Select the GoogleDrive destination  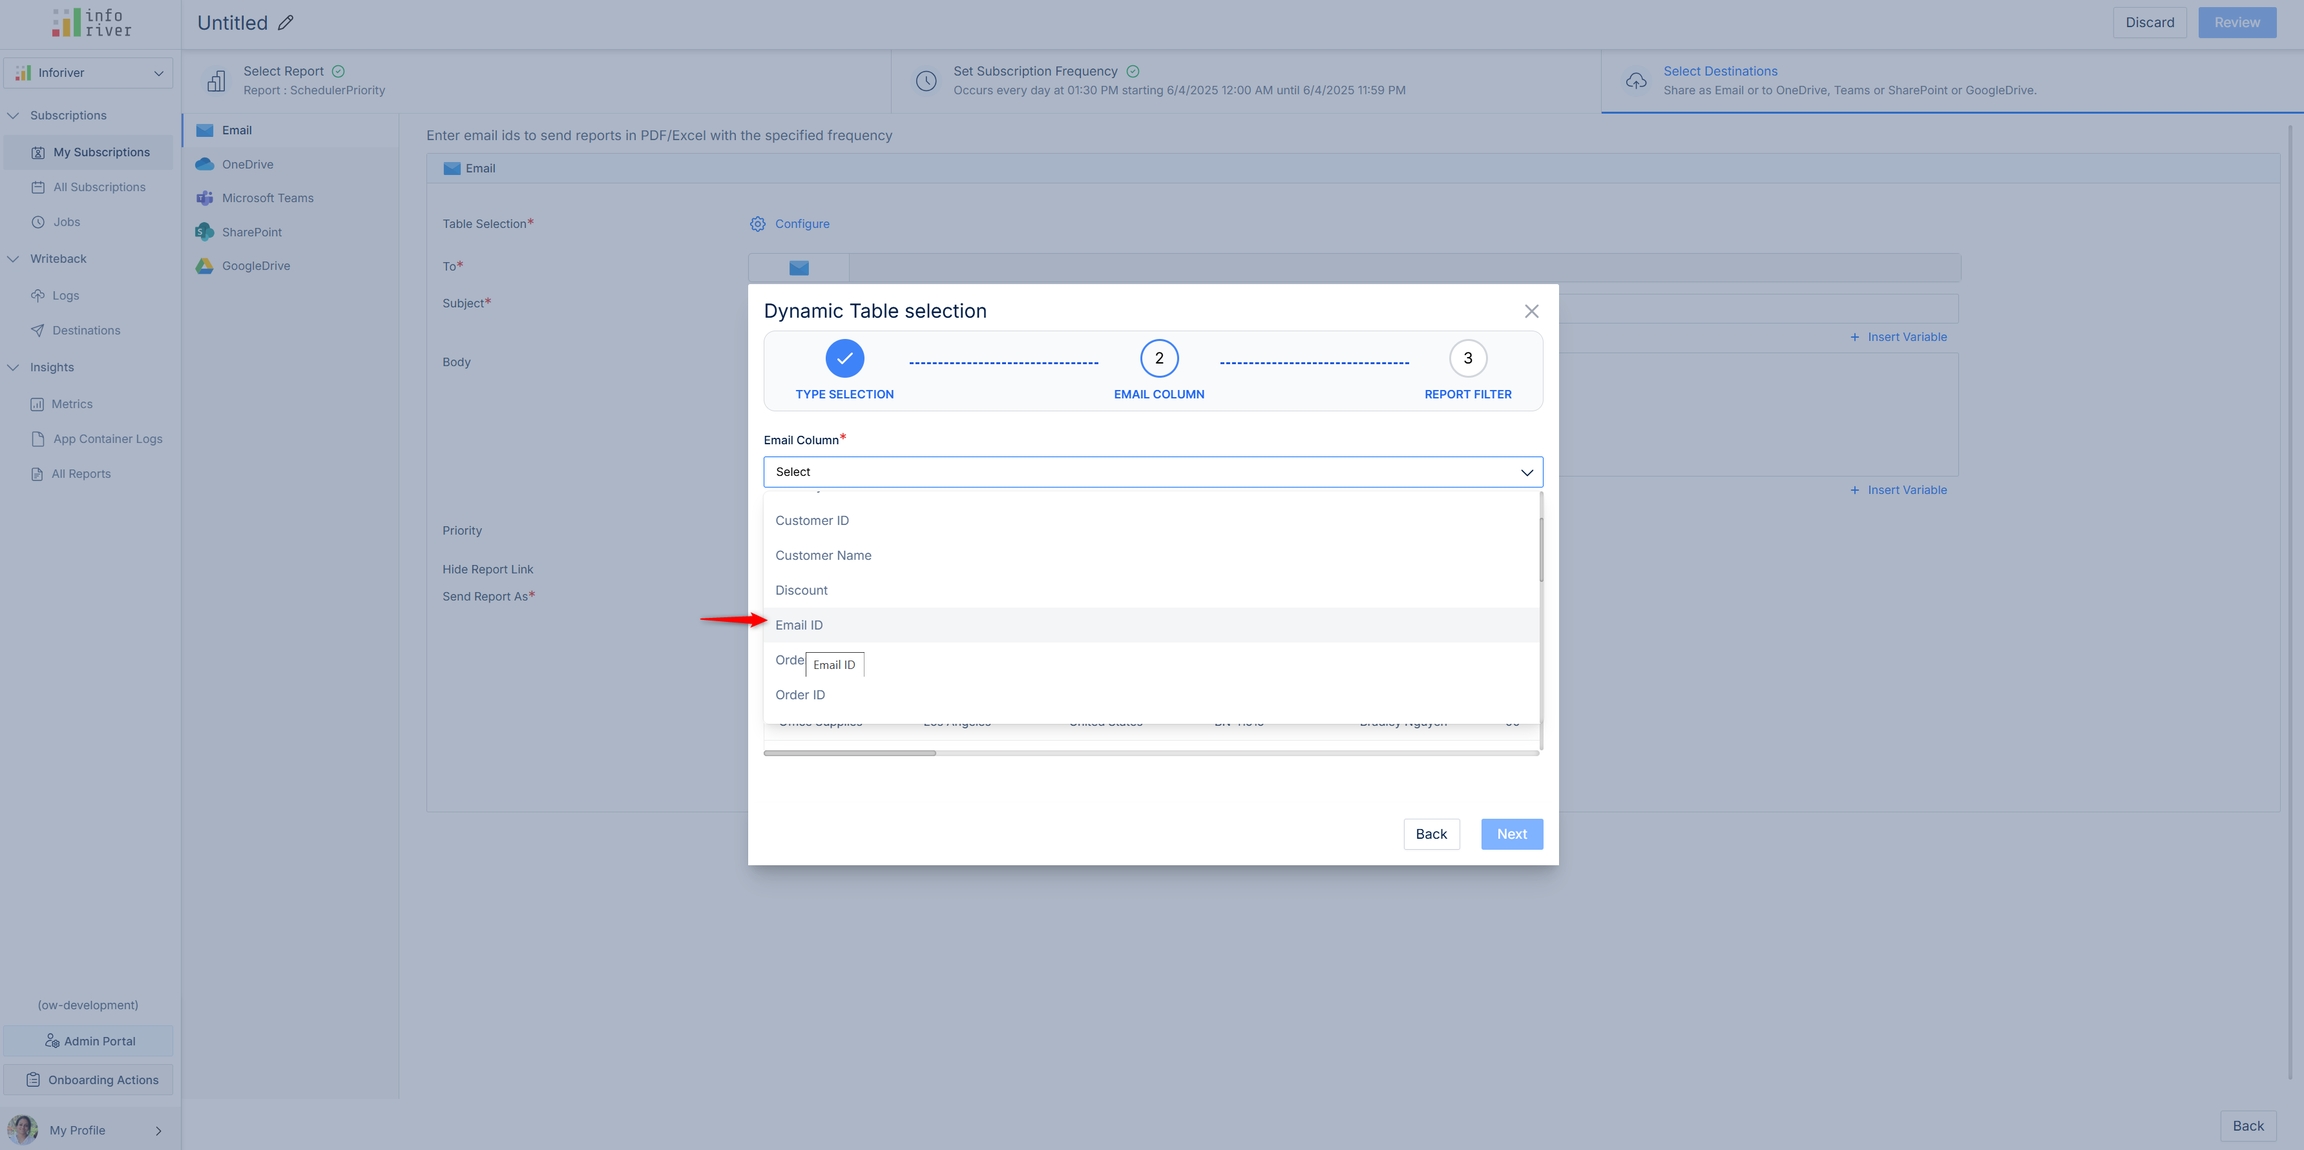click(255, 266)
